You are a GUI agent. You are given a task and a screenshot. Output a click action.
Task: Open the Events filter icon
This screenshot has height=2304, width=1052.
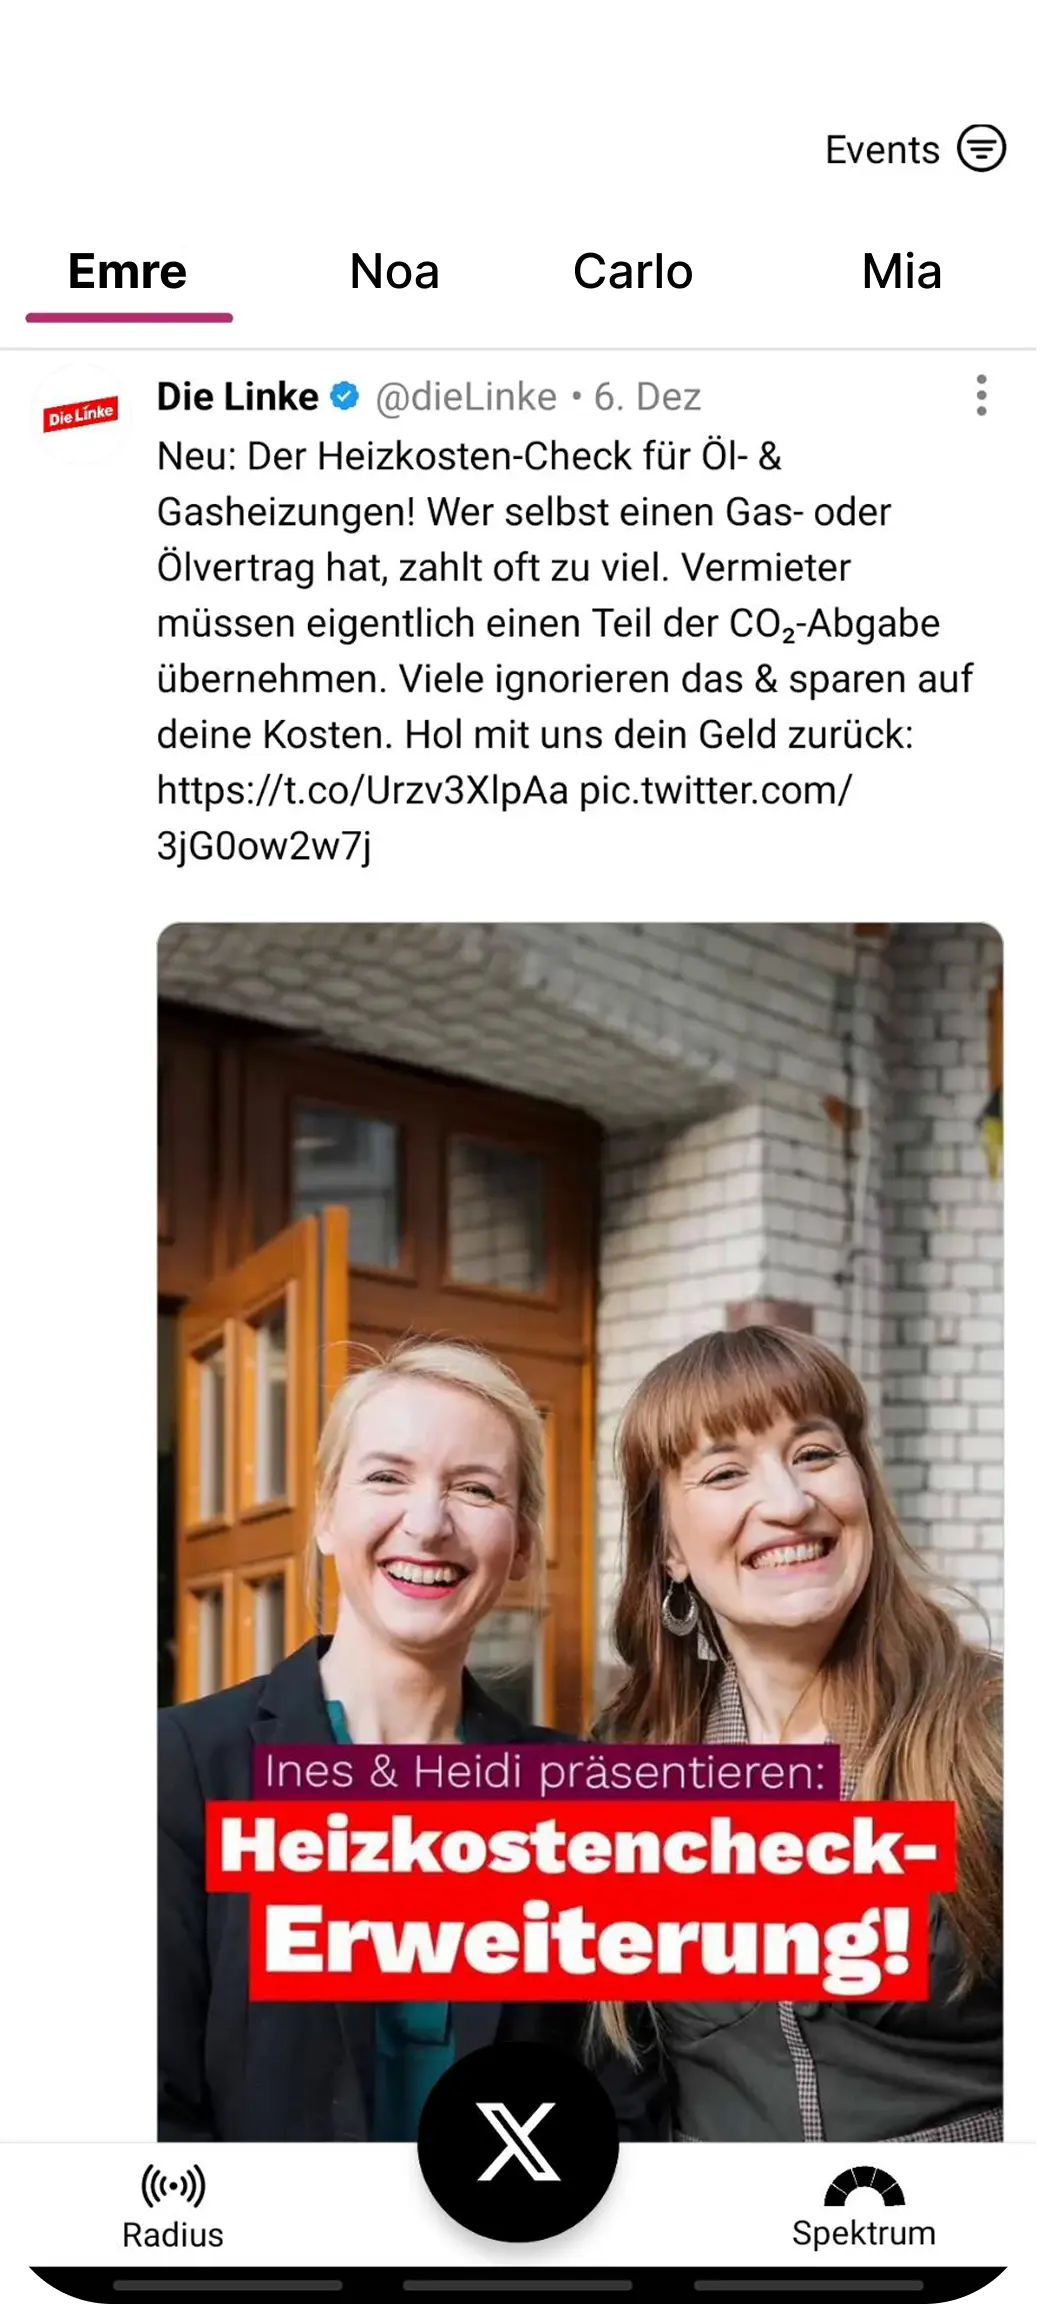981,149
